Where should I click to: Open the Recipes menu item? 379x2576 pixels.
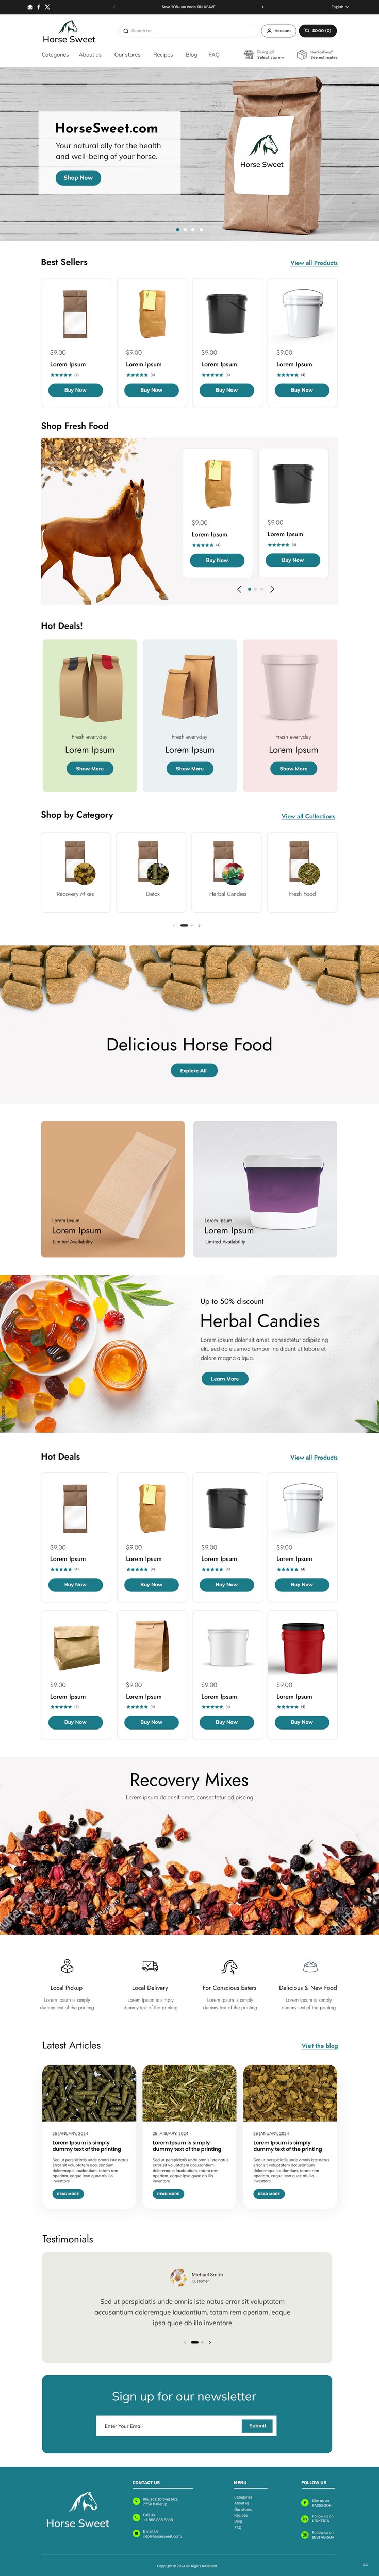pos(163,55)
